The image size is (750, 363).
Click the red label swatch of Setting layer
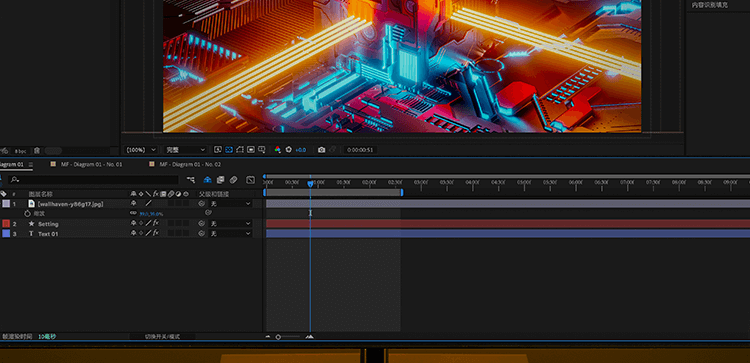(6, 224)
